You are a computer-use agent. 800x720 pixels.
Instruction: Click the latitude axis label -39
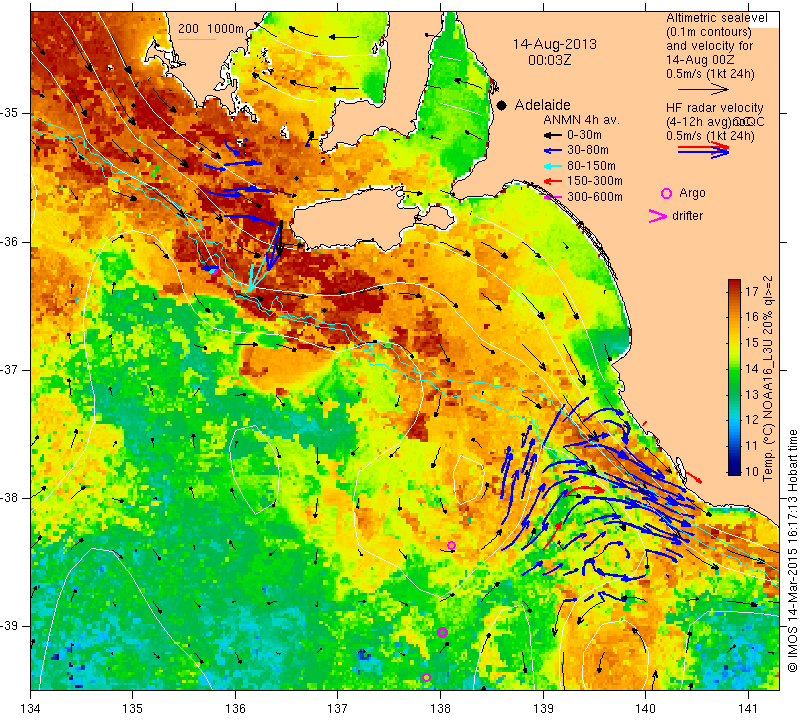[9, 626]
